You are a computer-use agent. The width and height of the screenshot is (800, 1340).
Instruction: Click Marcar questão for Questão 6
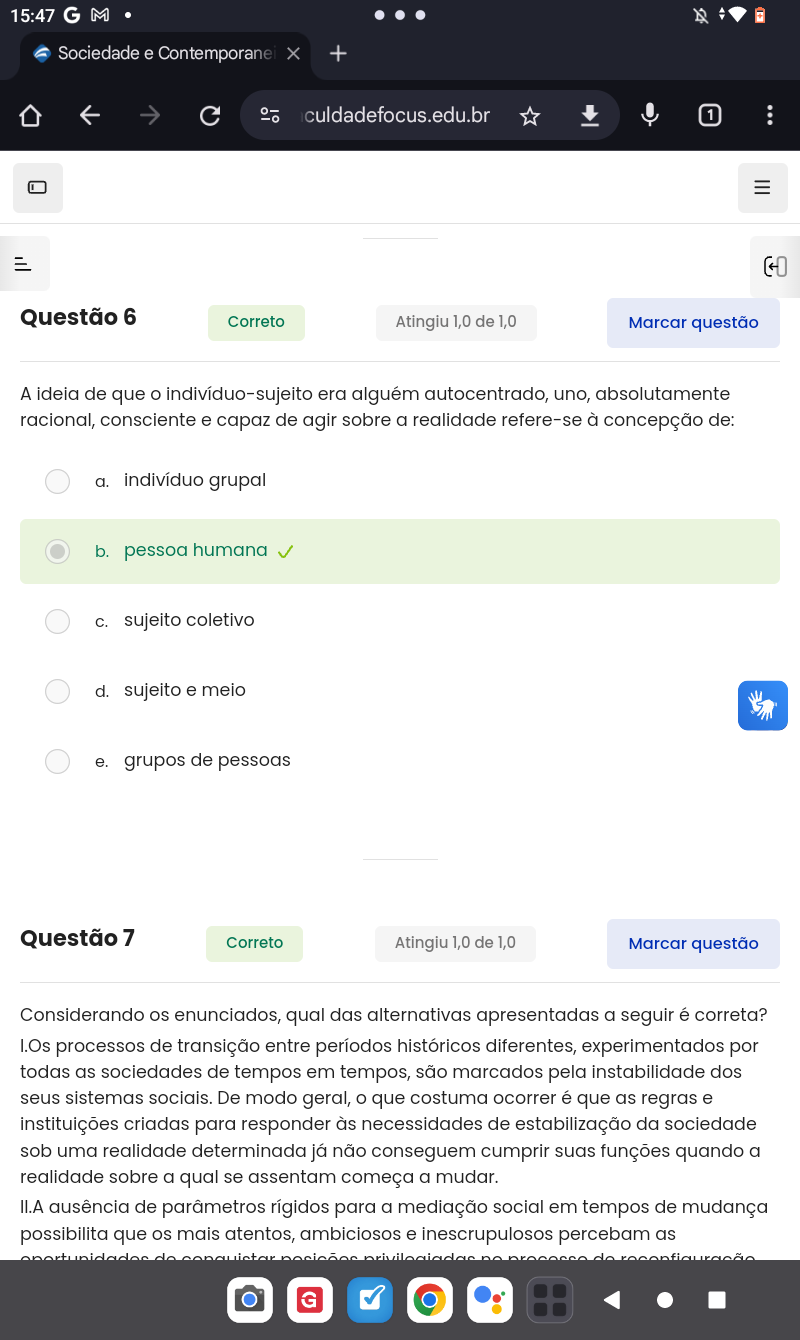tap(693, 322)
